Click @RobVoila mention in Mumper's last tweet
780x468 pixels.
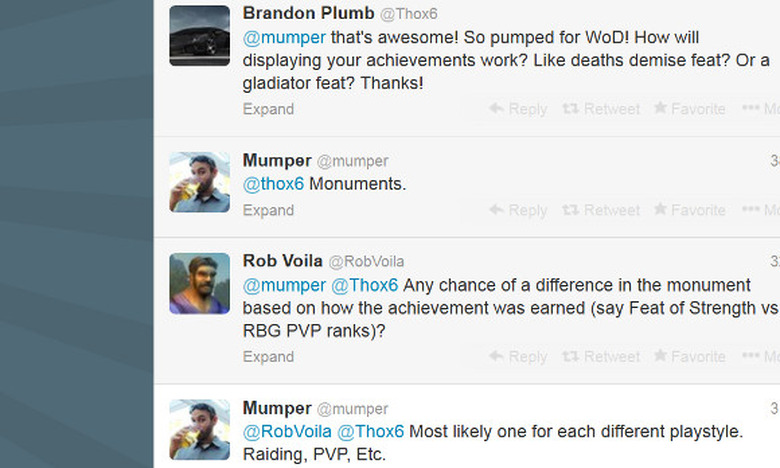pyautogui.click(x=287, y=432)
